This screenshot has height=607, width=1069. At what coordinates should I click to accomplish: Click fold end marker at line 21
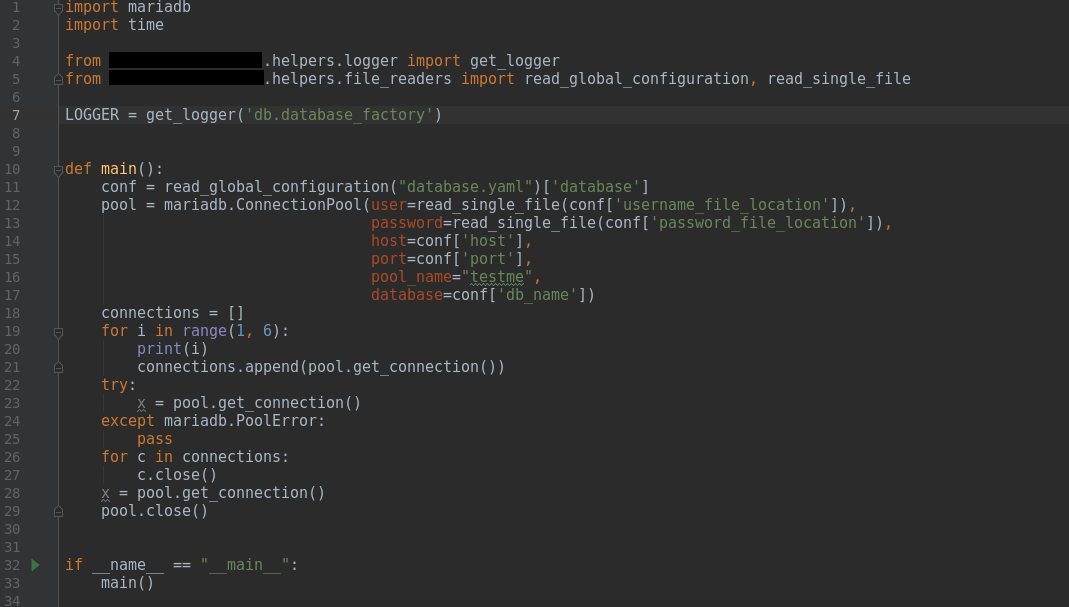(58, 367)
